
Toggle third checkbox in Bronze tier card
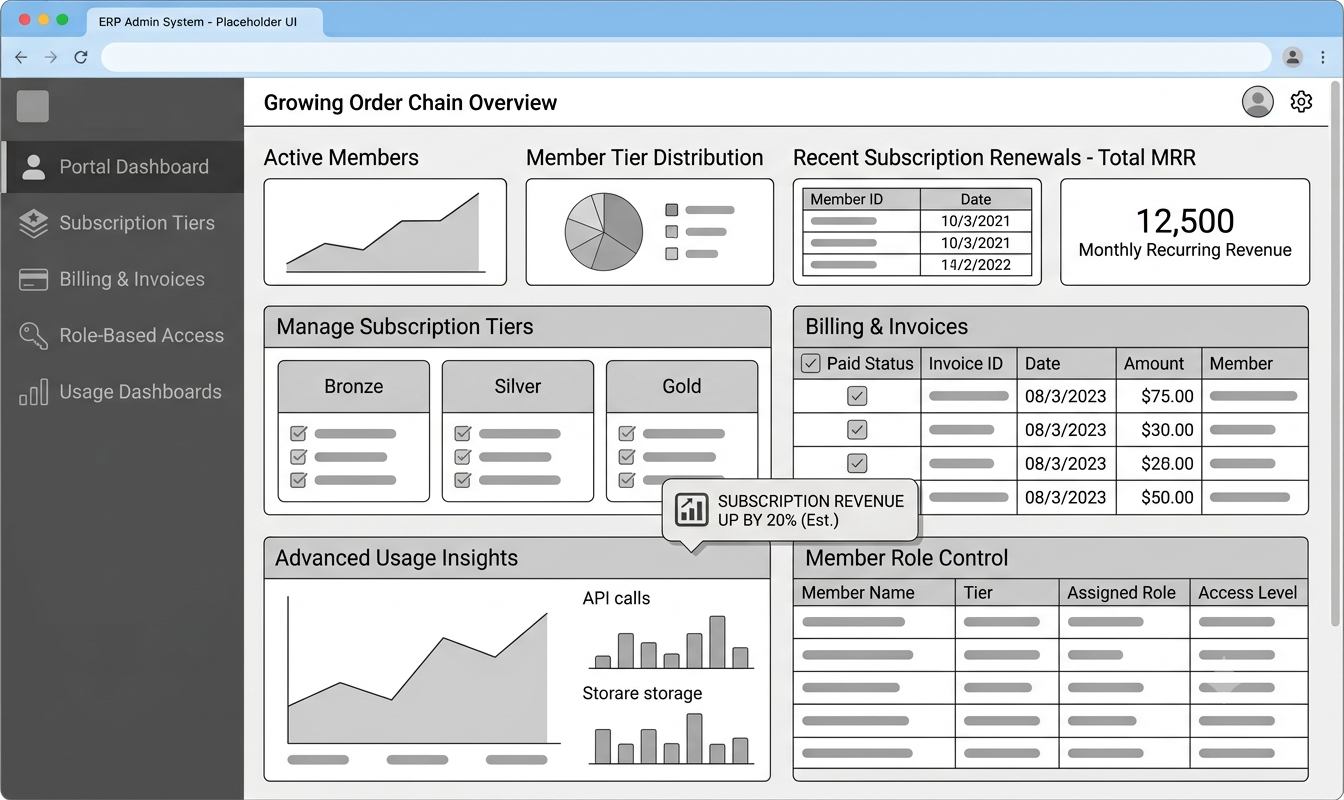coord(298,479)
